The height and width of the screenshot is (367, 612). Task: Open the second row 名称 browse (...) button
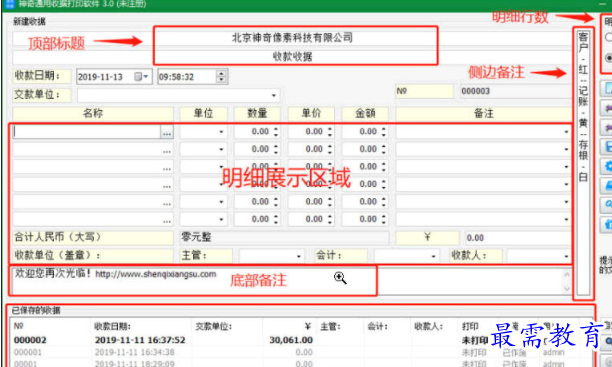[167, 150]
